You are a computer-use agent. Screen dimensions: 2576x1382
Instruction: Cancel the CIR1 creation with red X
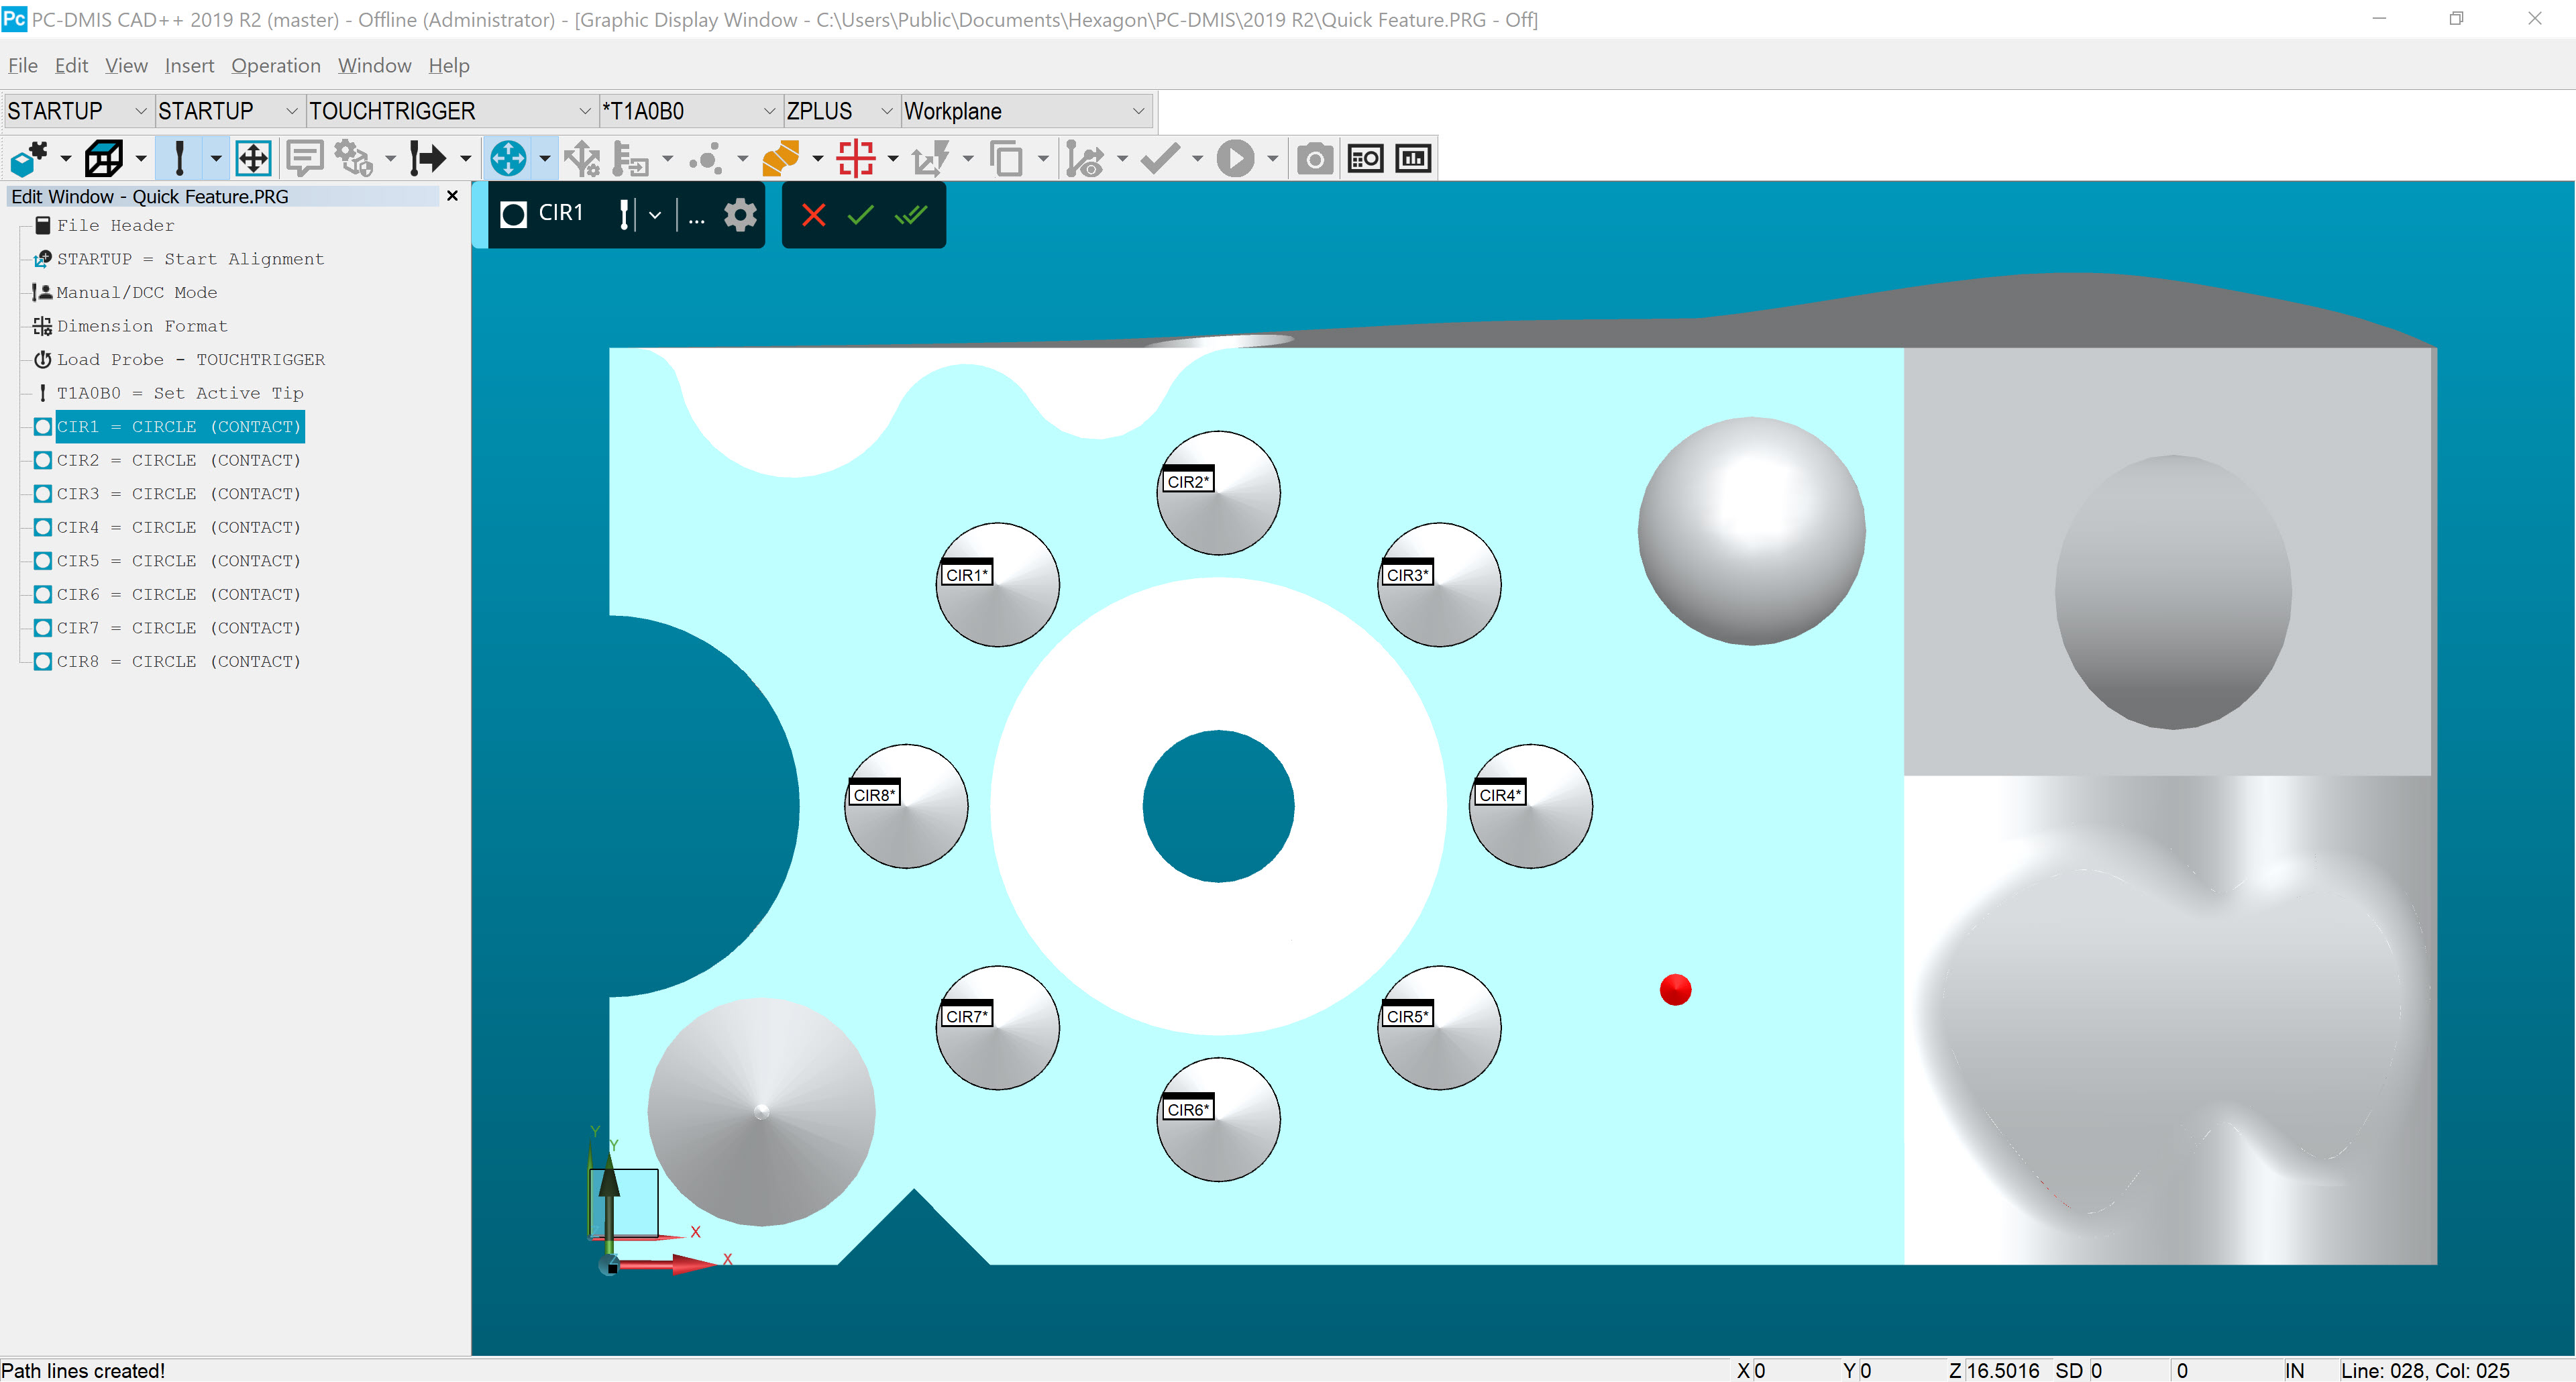[x=813, y=214]
